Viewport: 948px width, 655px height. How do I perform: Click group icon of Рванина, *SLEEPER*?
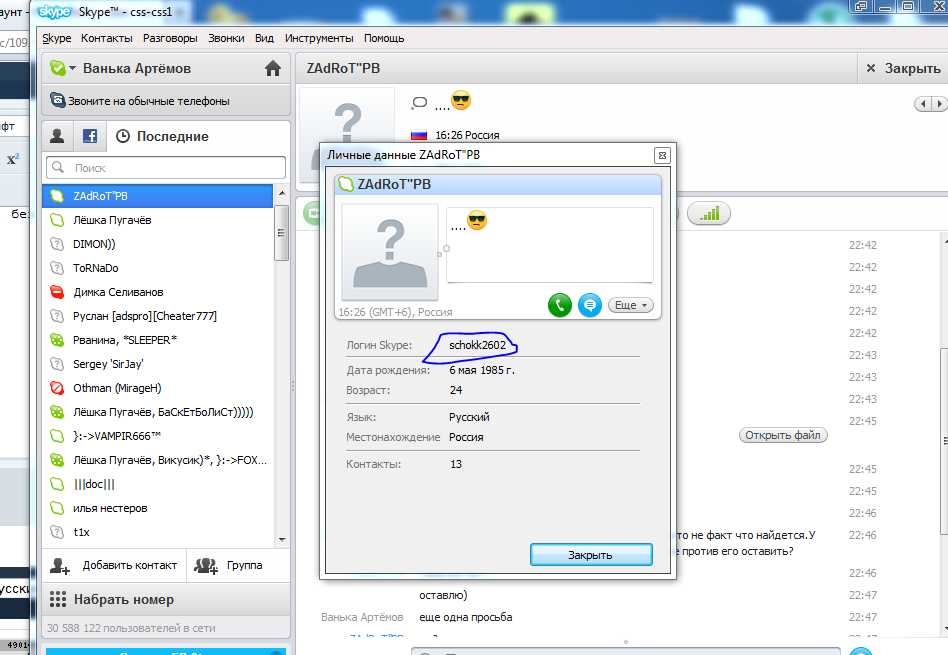tap(57, 340)
